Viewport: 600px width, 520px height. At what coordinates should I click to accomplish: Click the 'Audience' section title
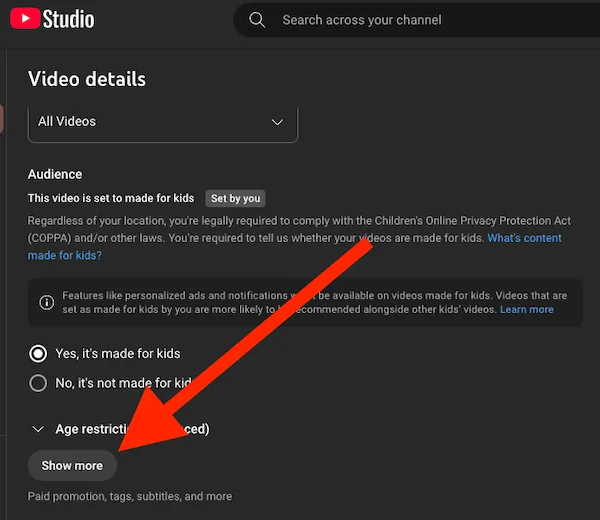point(55,174)
